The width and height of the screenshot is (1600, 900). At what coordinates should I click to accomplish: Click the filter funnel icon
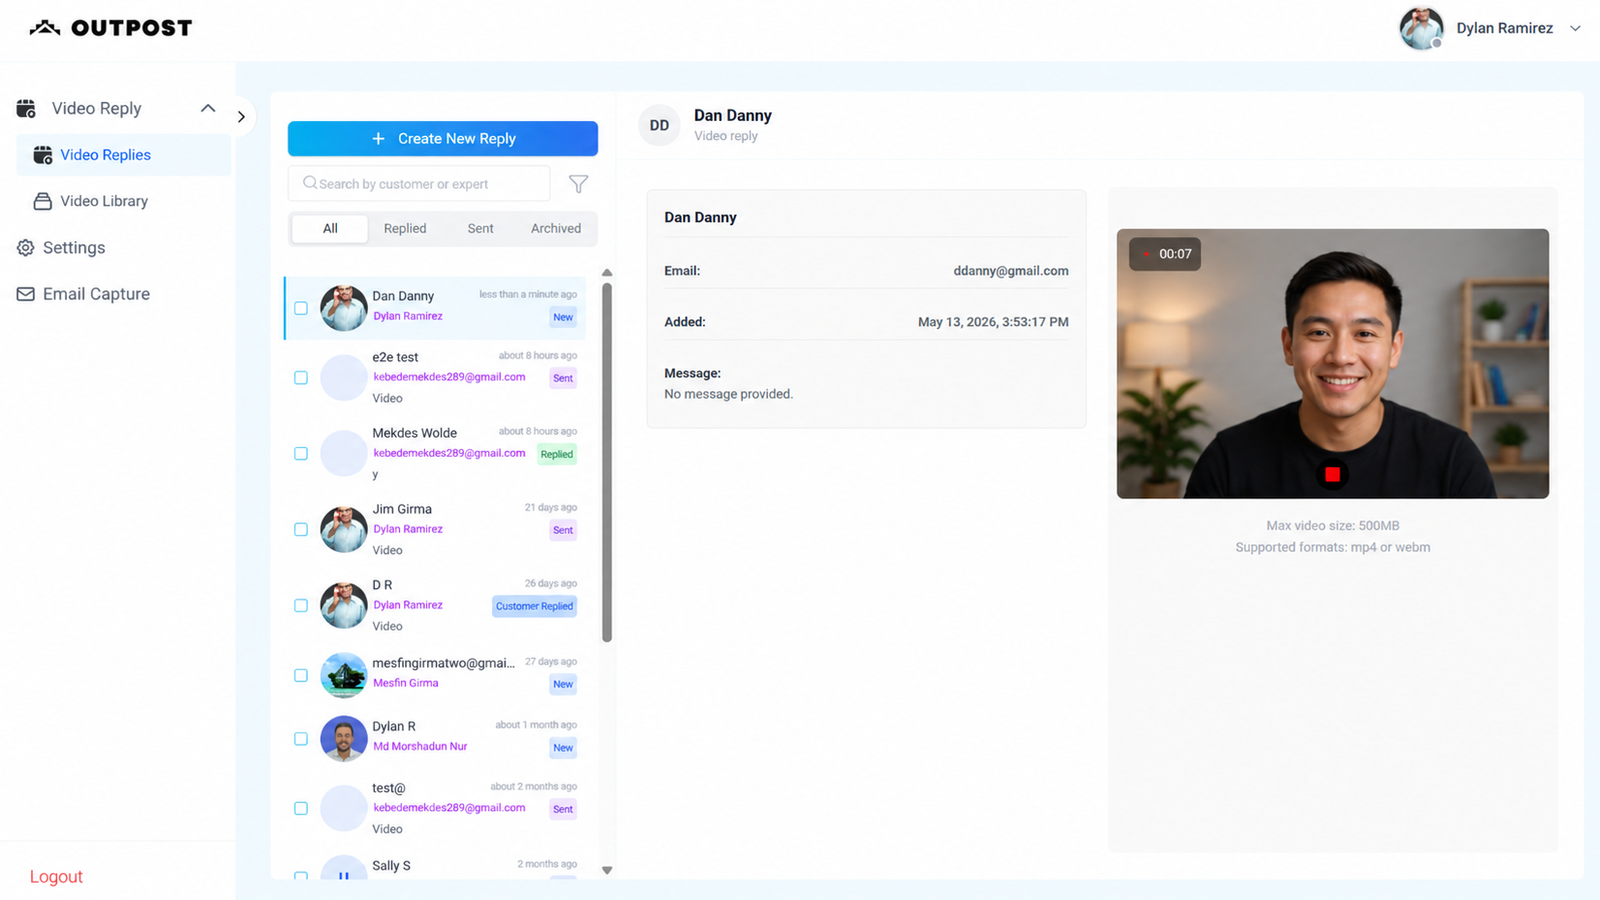click(578, 184)
